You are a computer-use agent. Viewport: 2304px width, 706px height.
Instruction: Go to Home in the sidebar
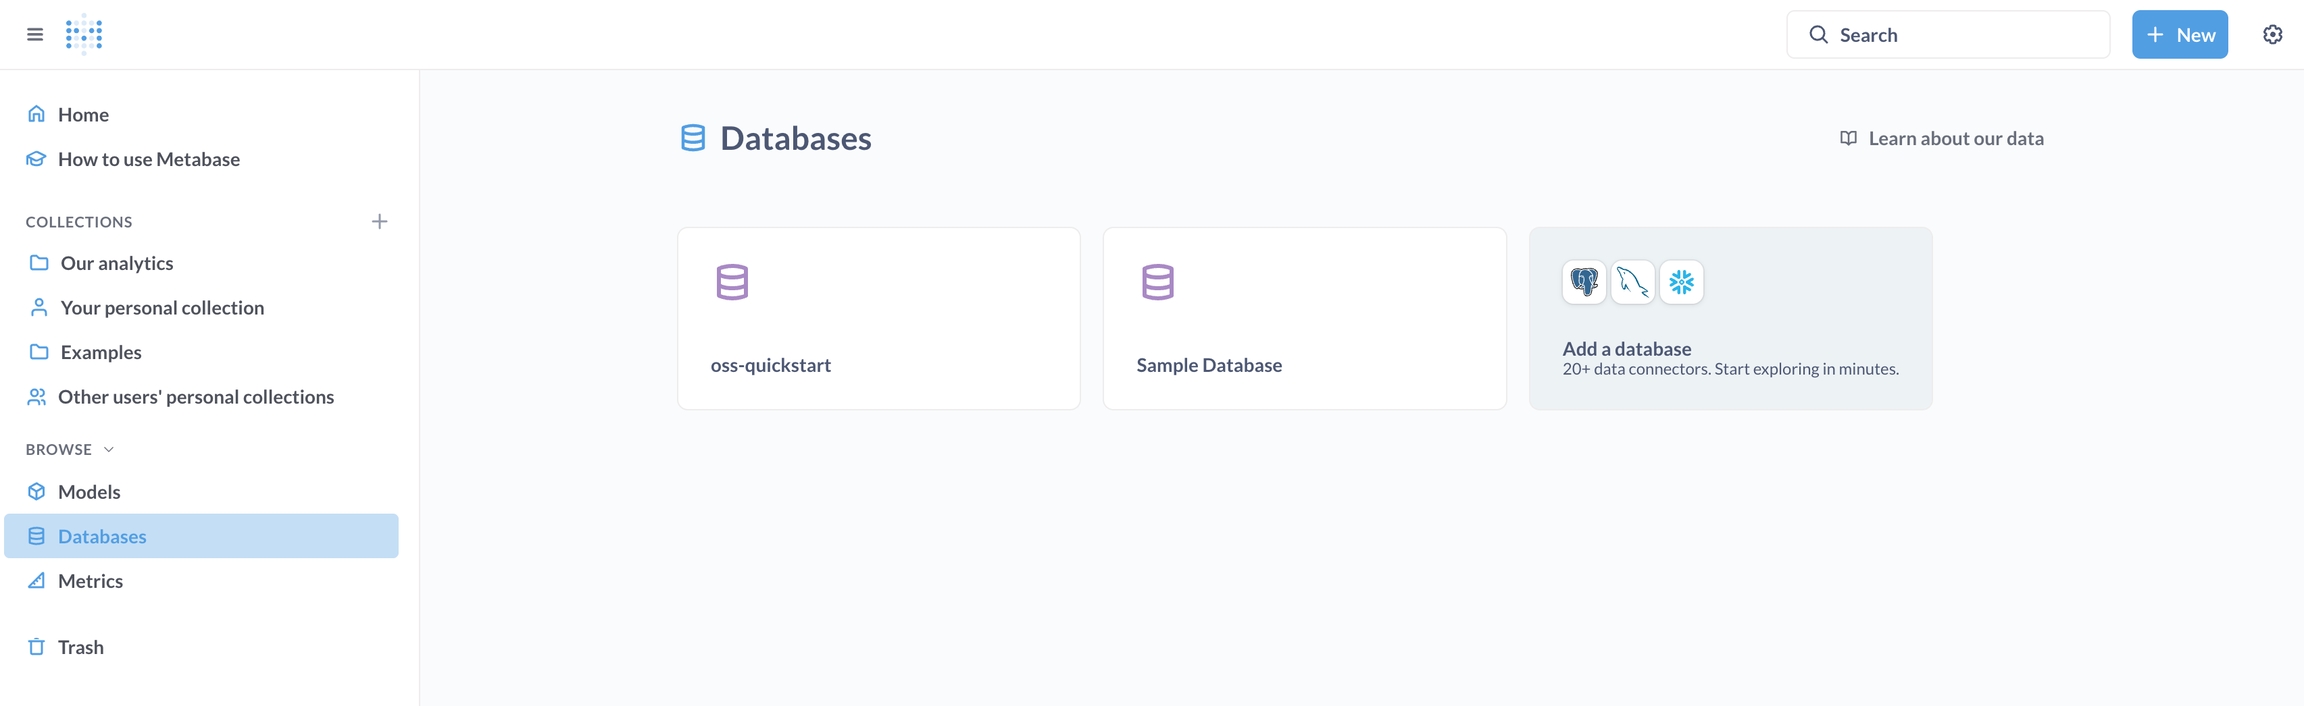click(83, 115)
